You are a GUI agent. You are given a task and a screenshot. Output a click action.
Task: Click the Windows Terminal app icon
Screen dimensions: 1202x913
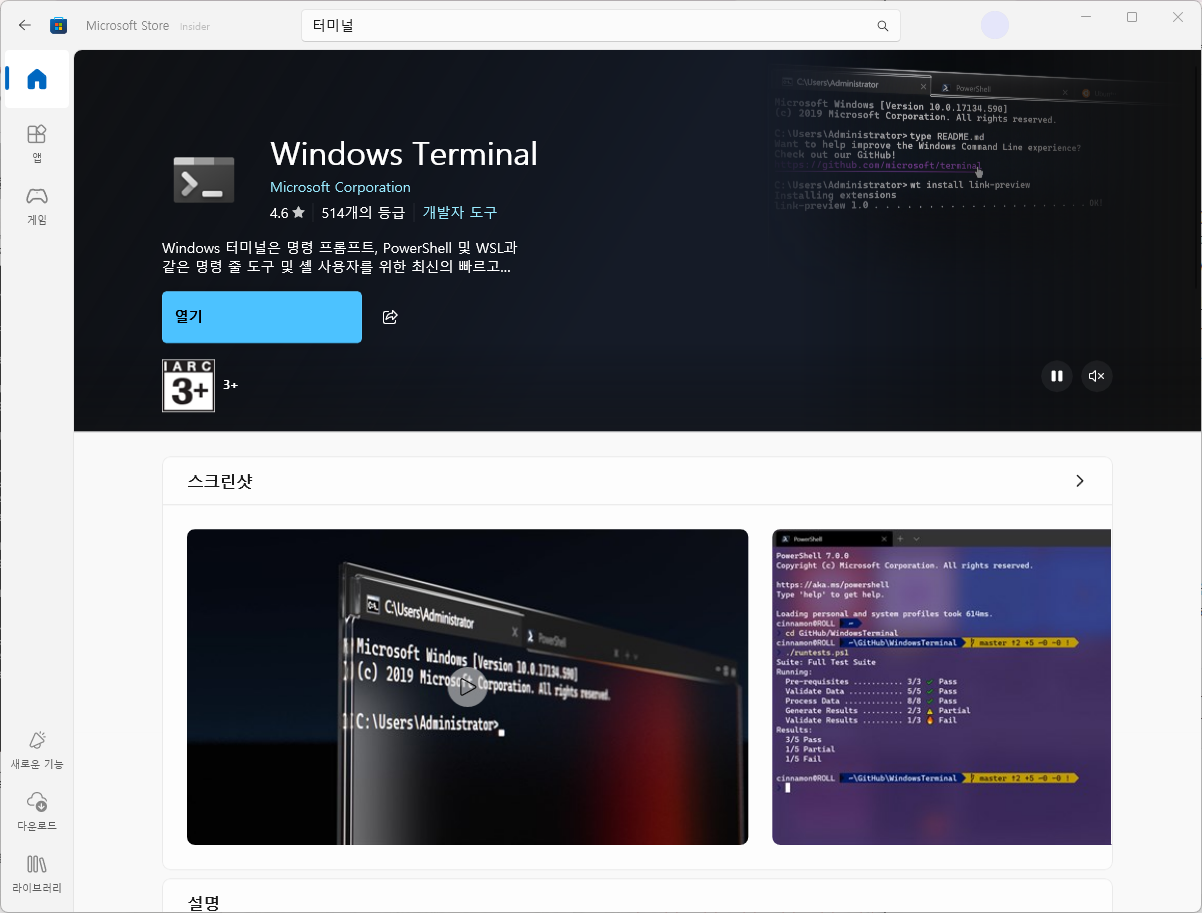[203, 180]
